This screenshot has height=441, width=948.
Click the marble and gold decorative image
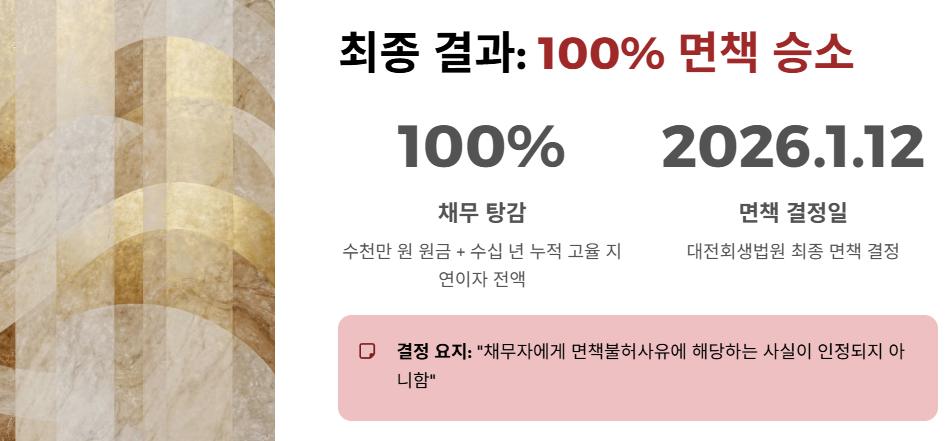(137, 220)
